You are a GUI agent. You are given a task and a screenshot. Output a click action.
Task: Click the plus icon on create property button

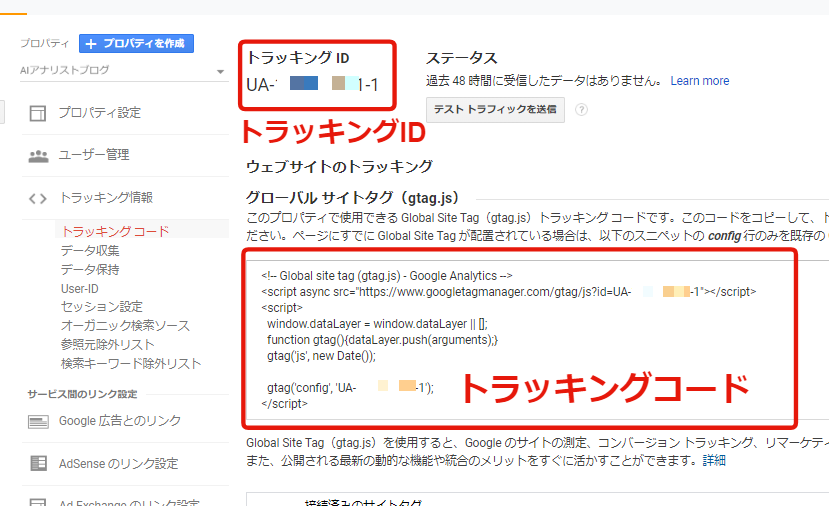click(92, 44)
